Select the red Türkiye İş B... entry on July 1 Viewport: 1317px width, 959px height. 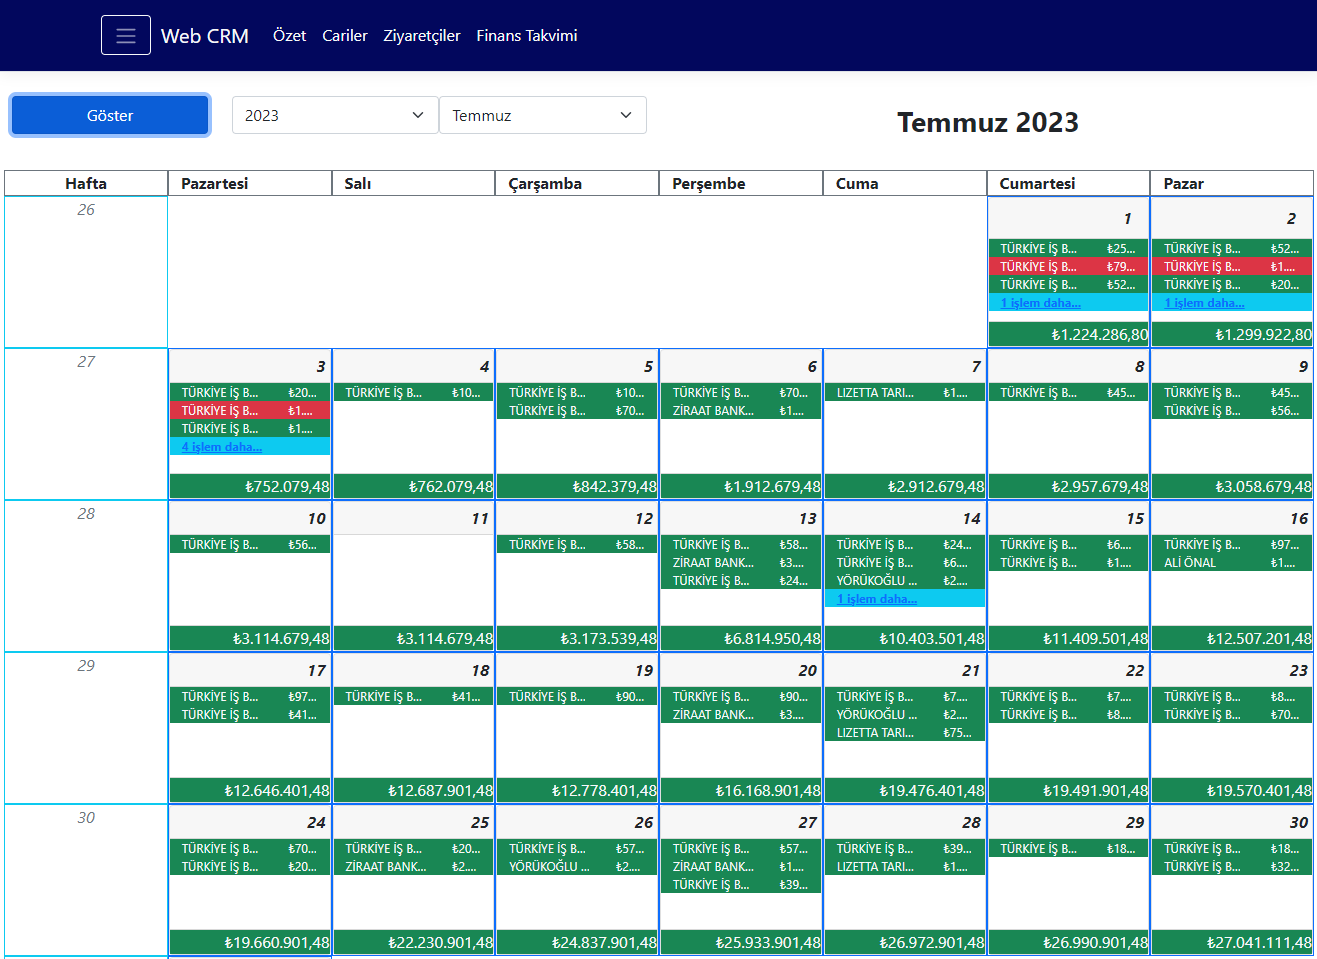coord(1068,267)
